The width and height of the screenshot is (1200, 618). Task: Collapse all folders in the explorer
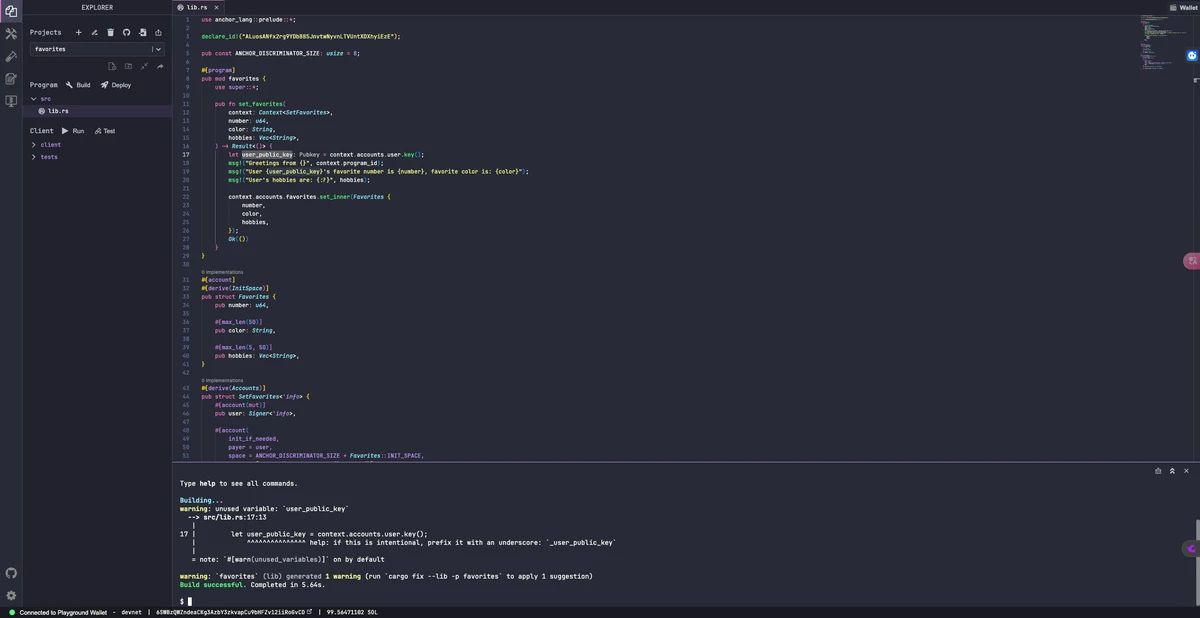[x=144, y=66]
